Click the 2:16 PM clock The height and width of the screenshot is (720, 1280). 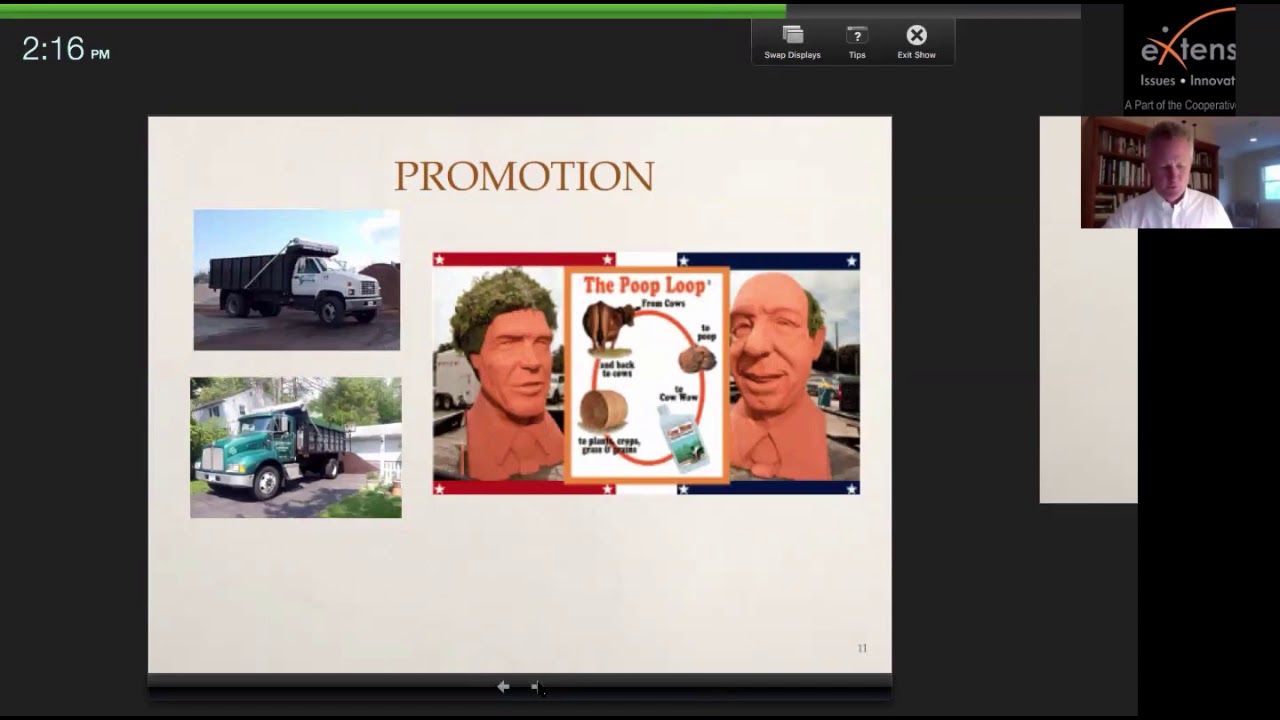pyautogui.click(x=66, y=49)
